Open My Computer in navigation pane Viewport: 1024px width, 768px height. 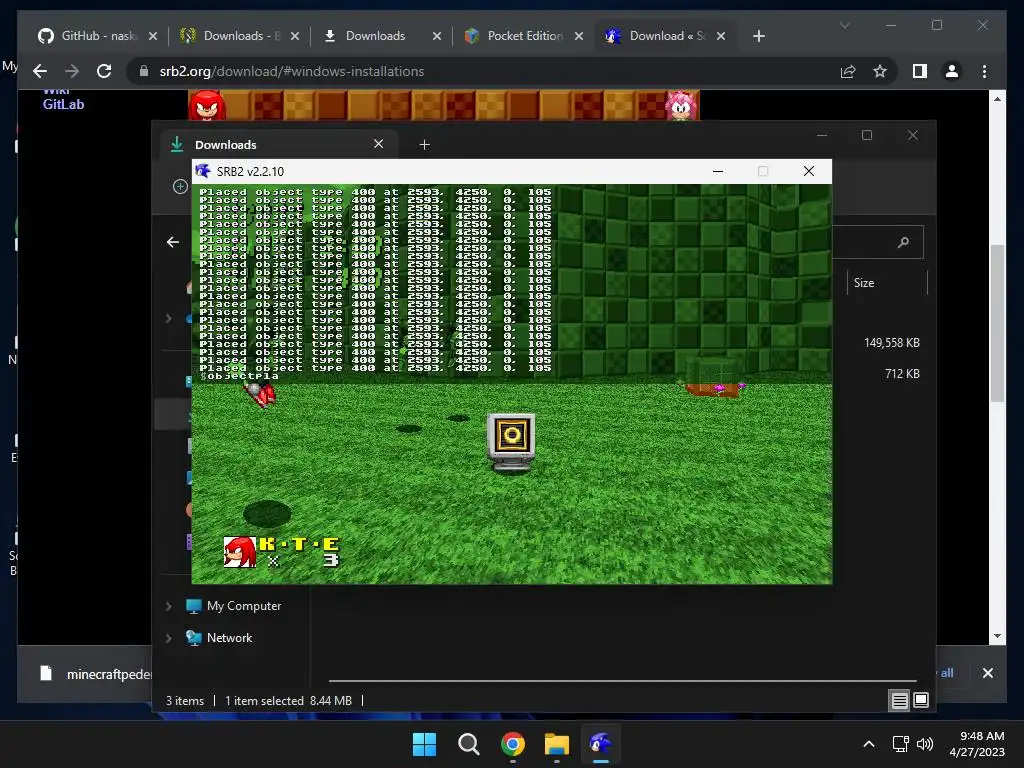pyautogui.click(x=244, y=606)
